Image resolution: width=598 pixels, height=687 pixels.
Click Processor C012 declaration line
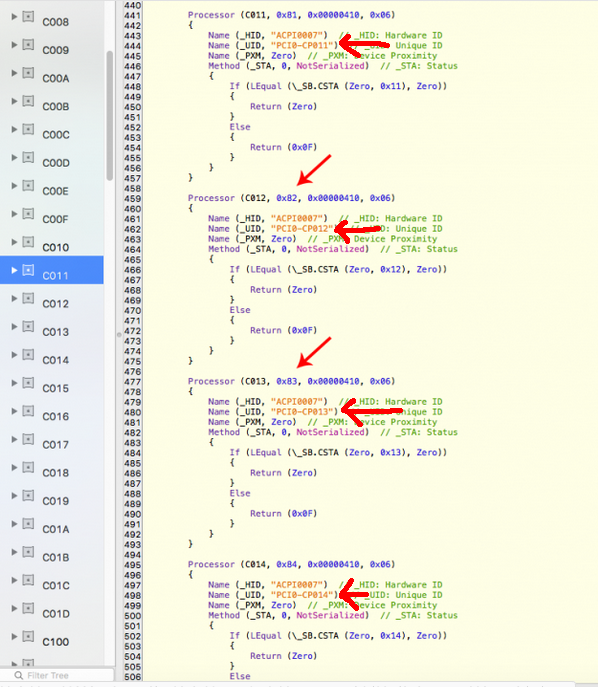pos(291,198)
